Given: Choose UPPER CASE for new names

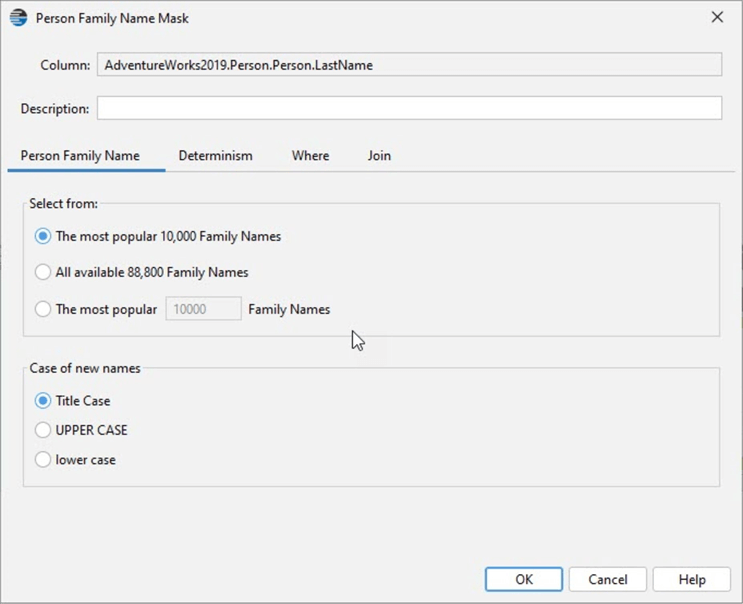Looking at the screenshot, I should 43,430.
